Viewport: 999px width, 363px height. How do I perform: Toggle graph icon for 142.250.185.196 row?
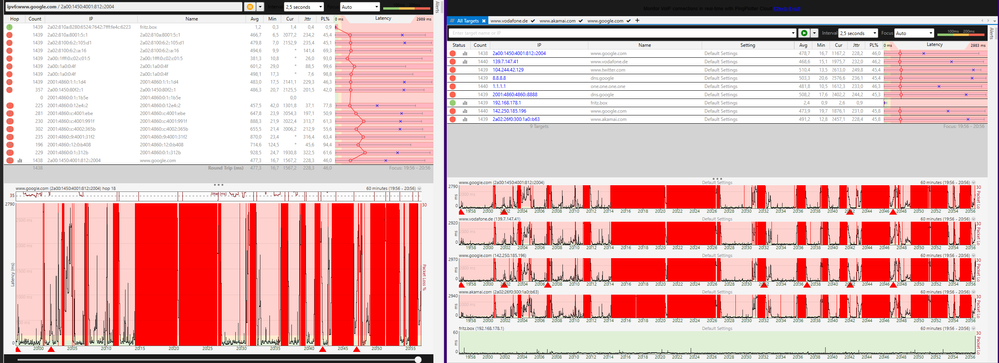click(464, 110)
